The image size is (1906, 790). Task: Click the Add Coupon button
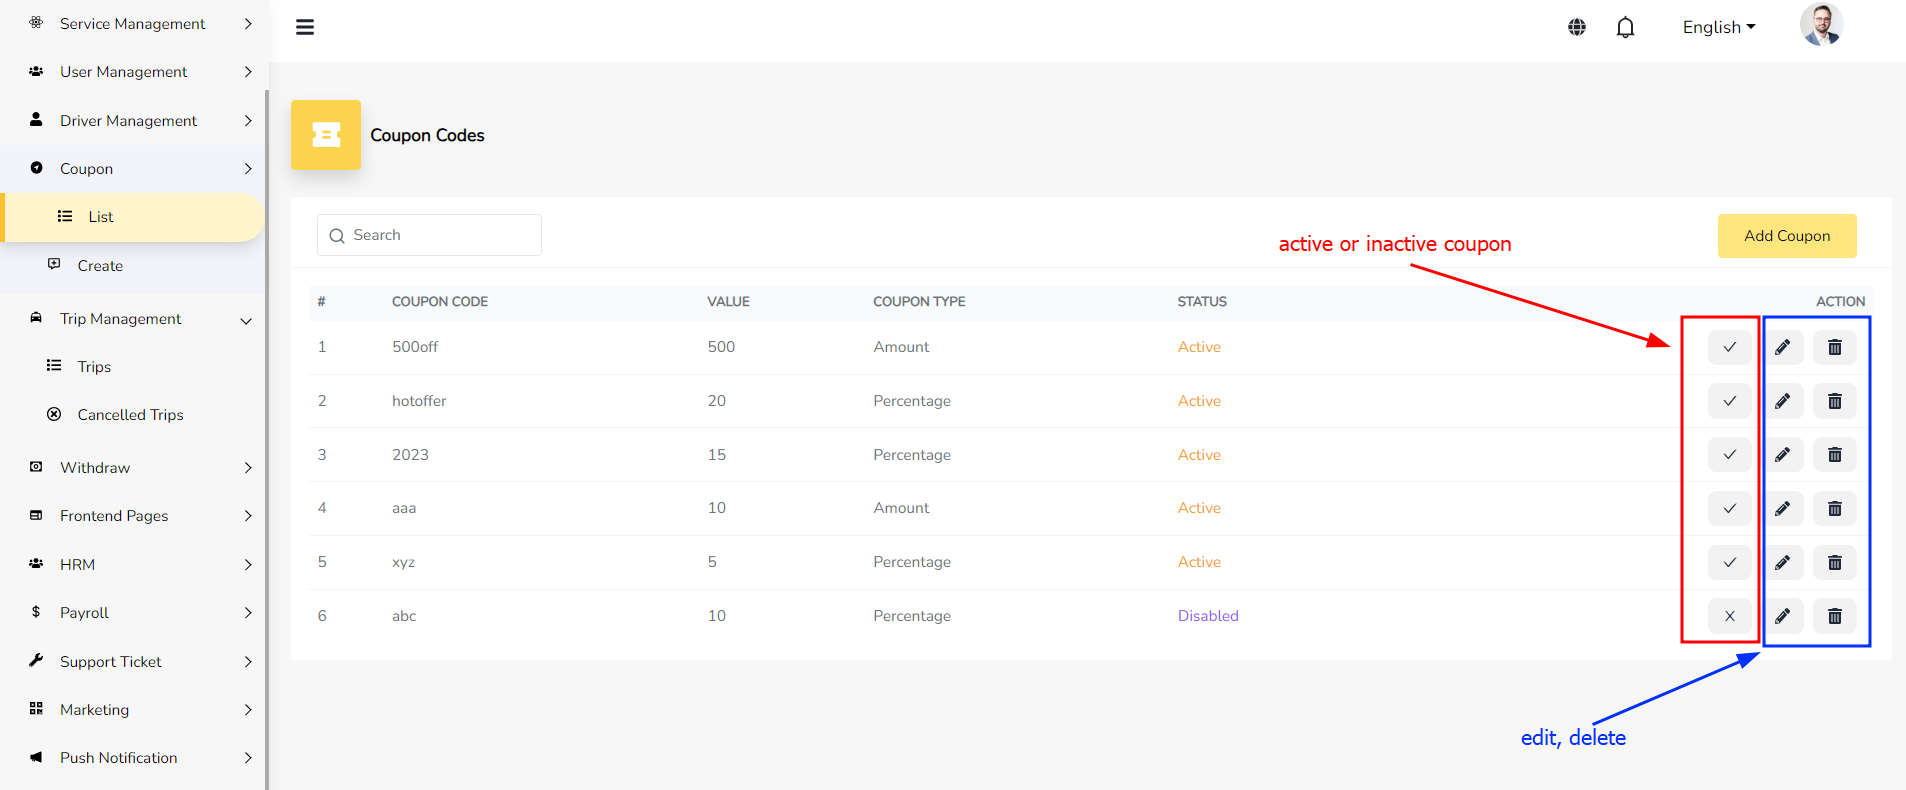coord(1786,236)
